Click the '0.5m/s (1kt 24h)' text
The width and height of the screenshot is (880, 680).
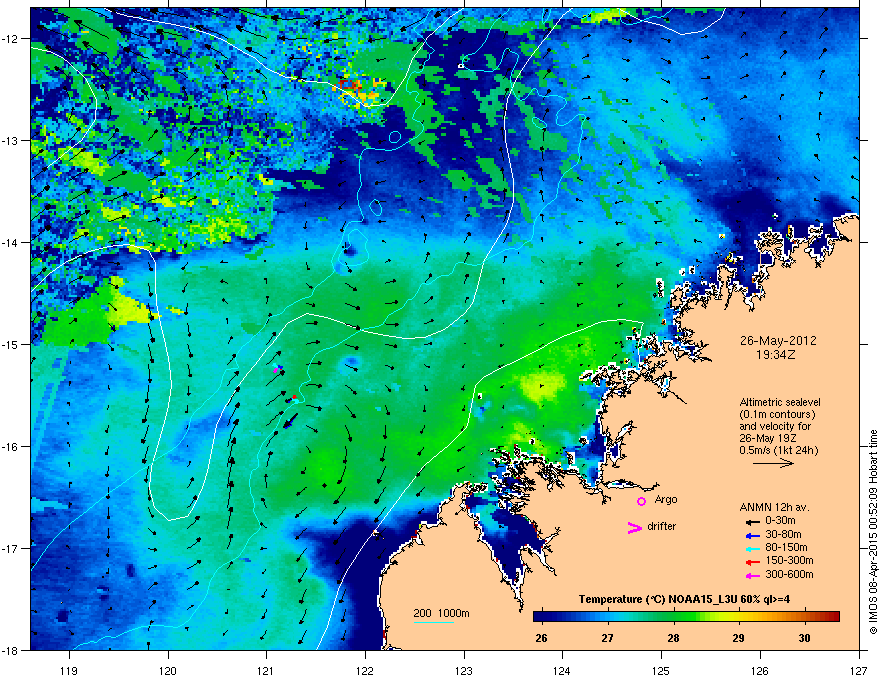coord(779,450)
